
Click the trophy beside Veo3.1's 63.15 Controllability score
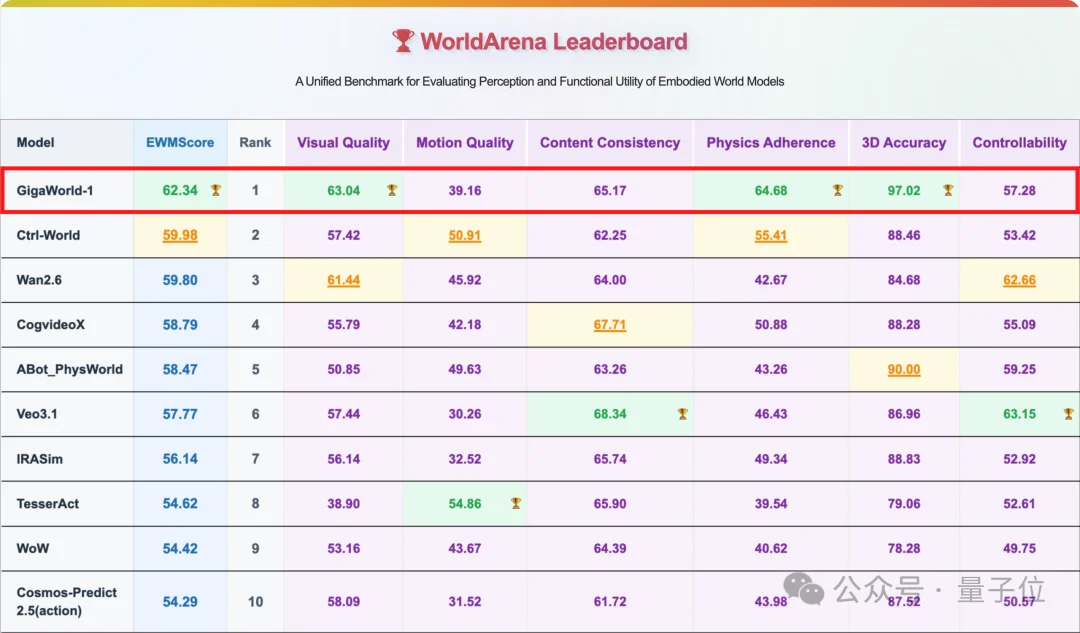(x=1068, y=414)
